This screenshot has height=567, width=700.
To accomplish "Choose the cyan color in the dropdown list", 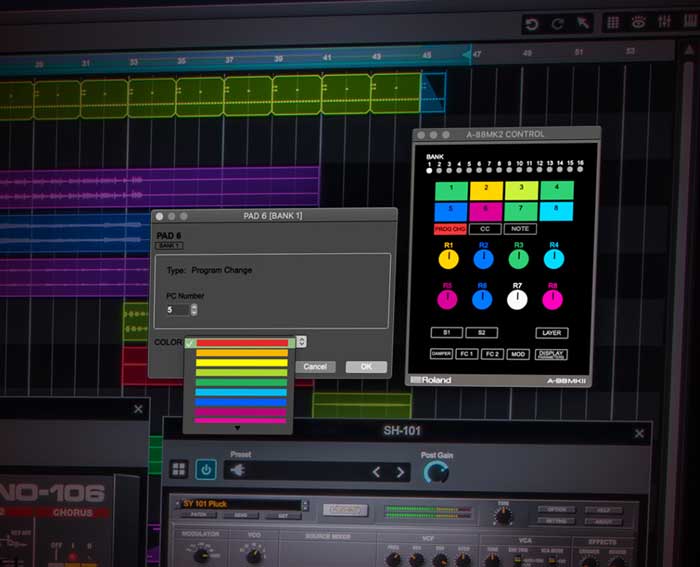I will pos(241,392).
